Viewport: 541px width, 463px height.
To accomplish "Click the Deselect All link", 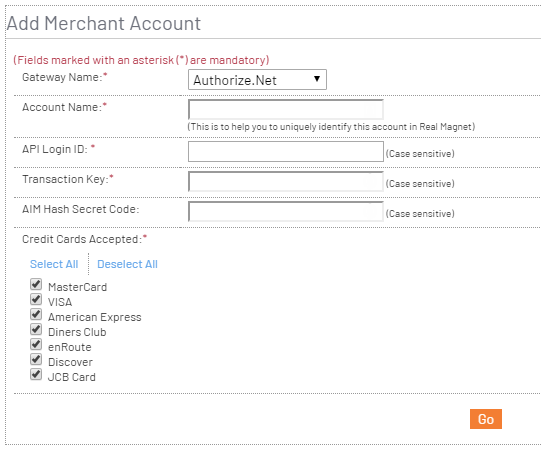I will pyautogui.click(x=127, y=264).
